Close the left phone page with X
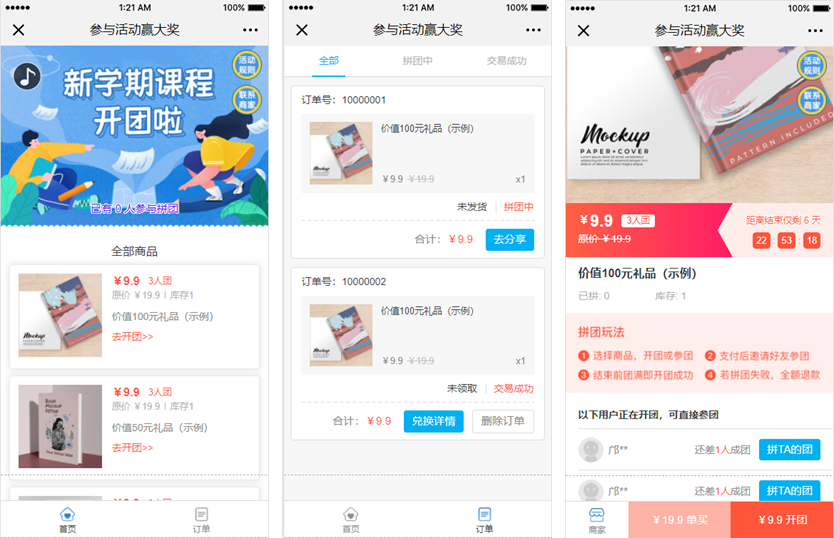834x538 pixels. pyautogui.click(x=19, y=30)
